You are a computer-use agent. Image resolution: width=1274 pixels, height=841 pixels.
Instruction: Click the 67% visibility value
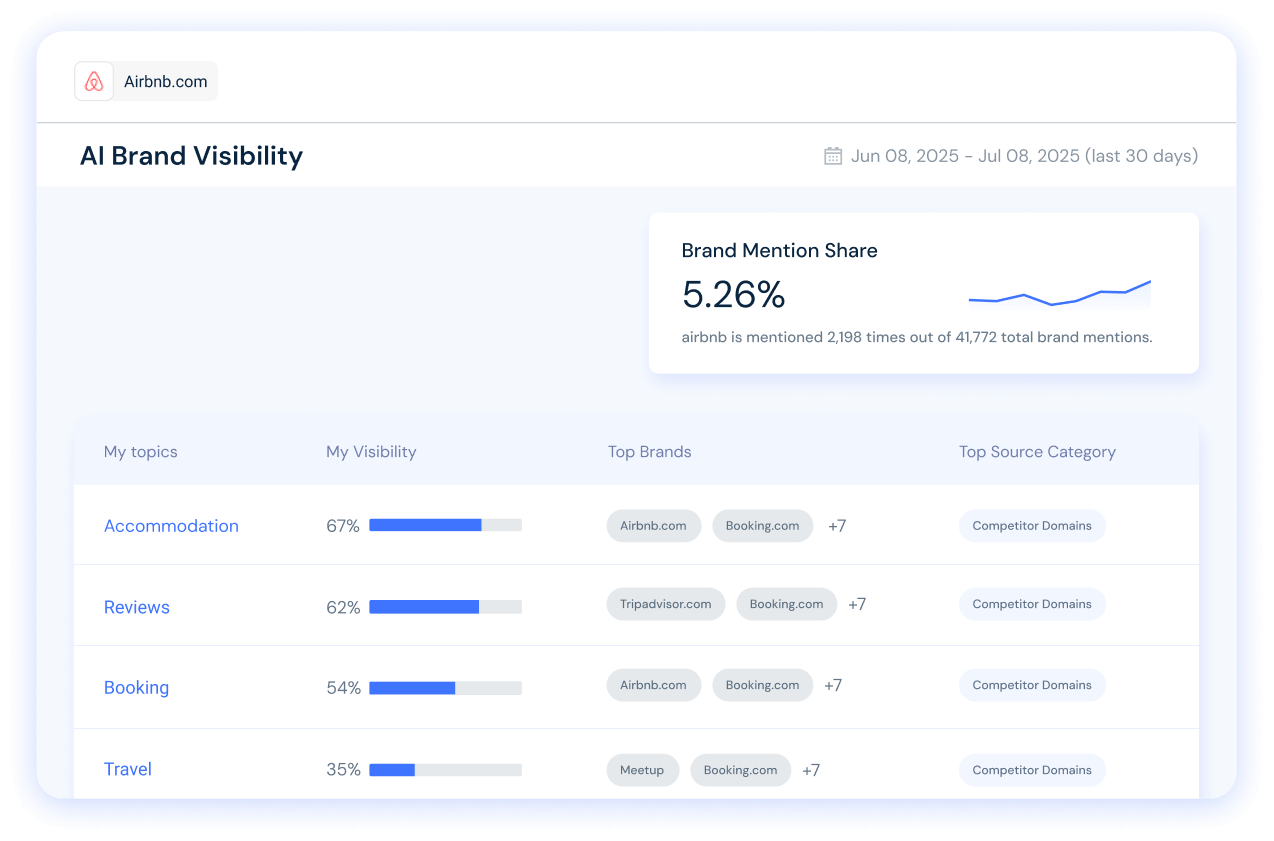click(x=343, y=526)
